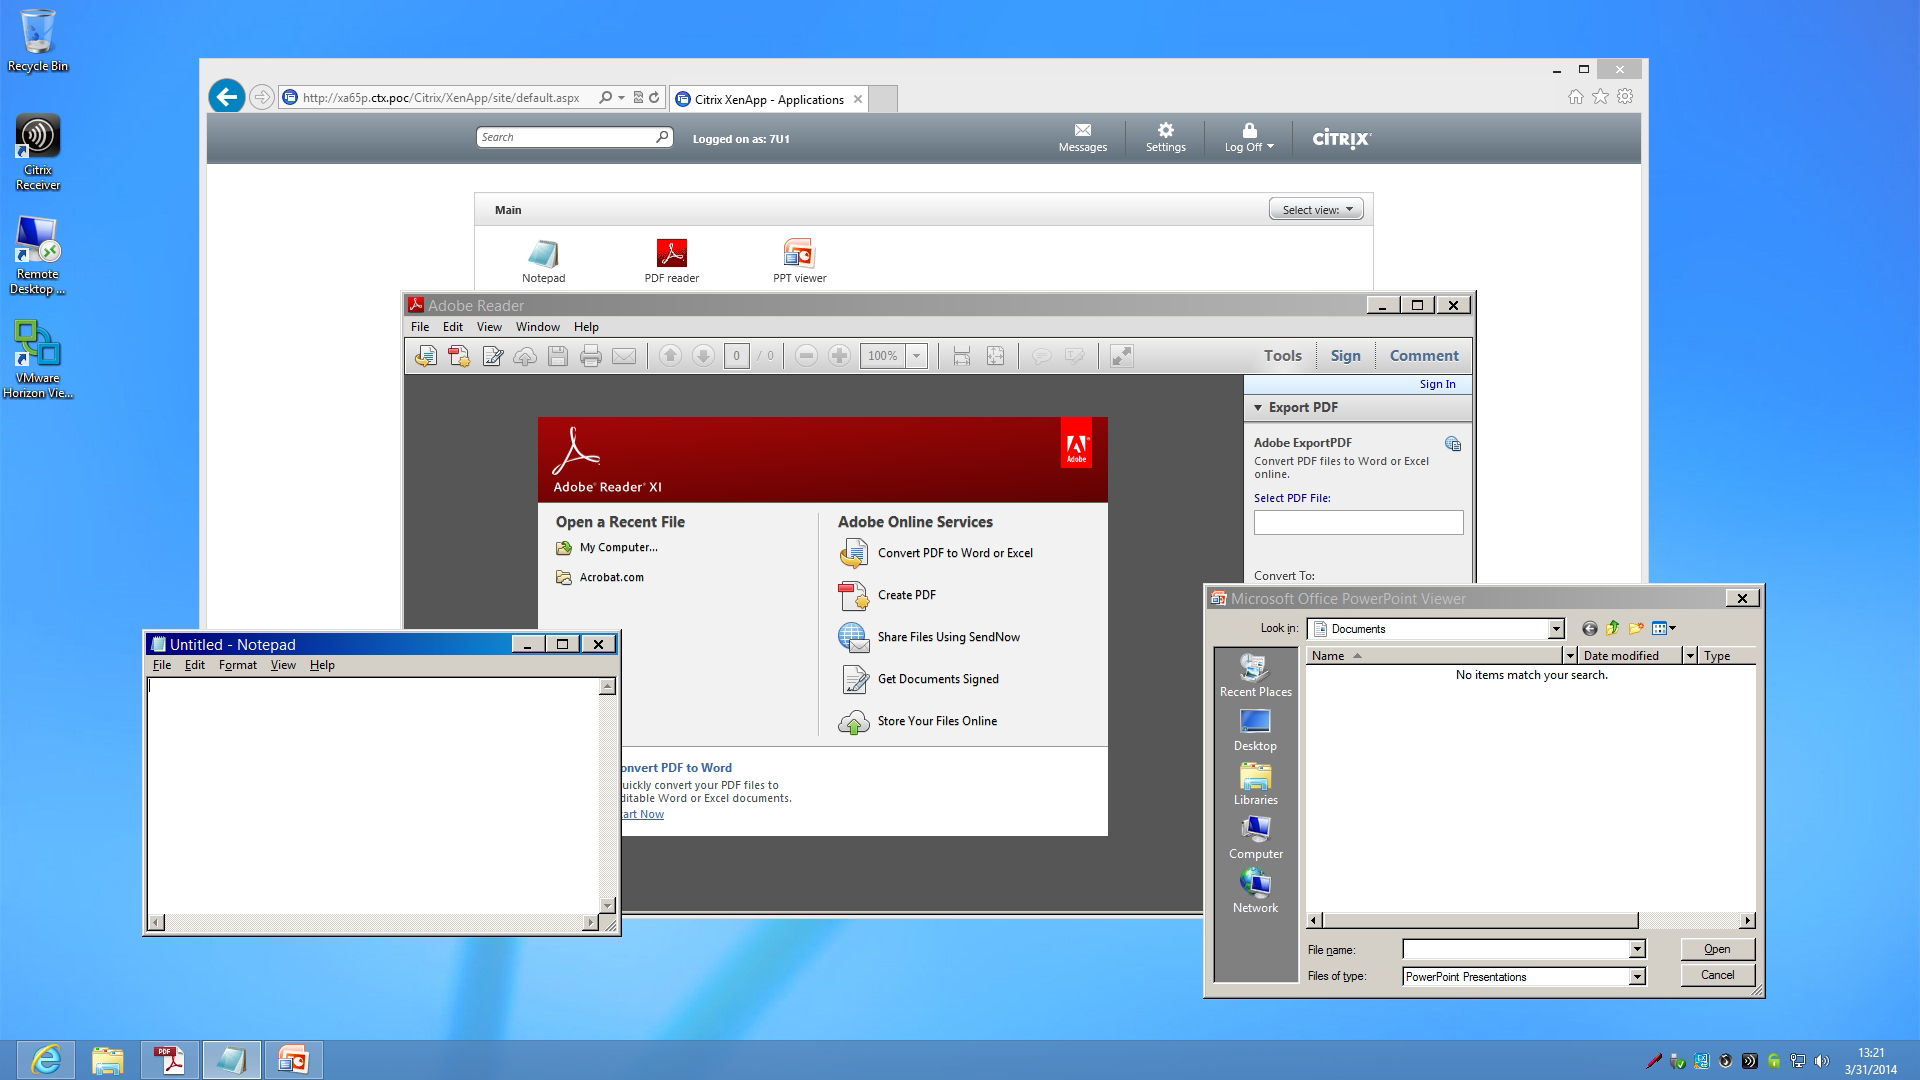Collapse the Export PDF panel section

(1258, 408)
